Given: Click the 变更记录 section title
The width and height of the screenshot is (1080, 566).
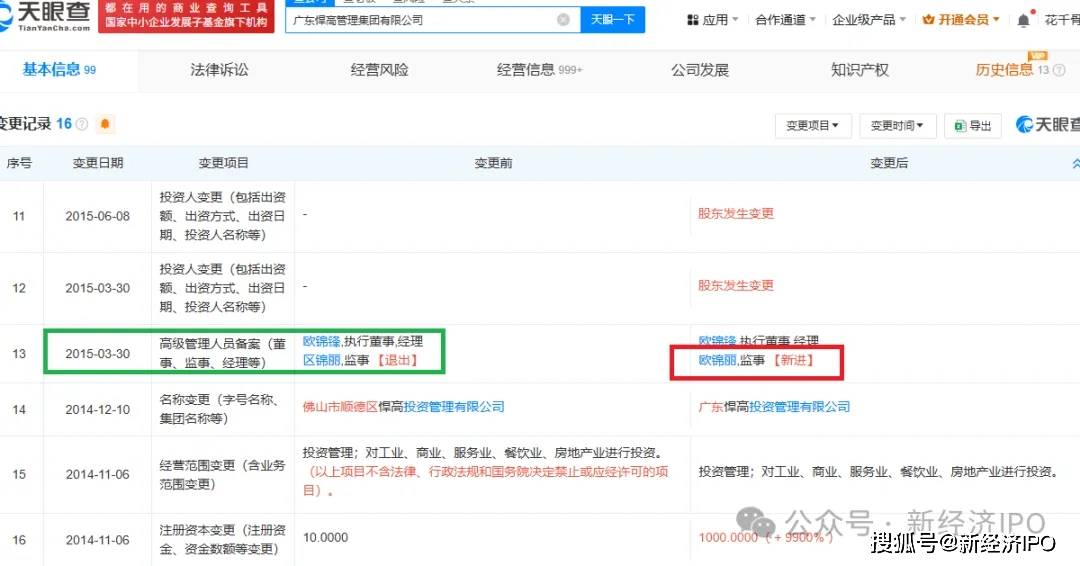Looking at the screenshot, I should tap(26, 124).
